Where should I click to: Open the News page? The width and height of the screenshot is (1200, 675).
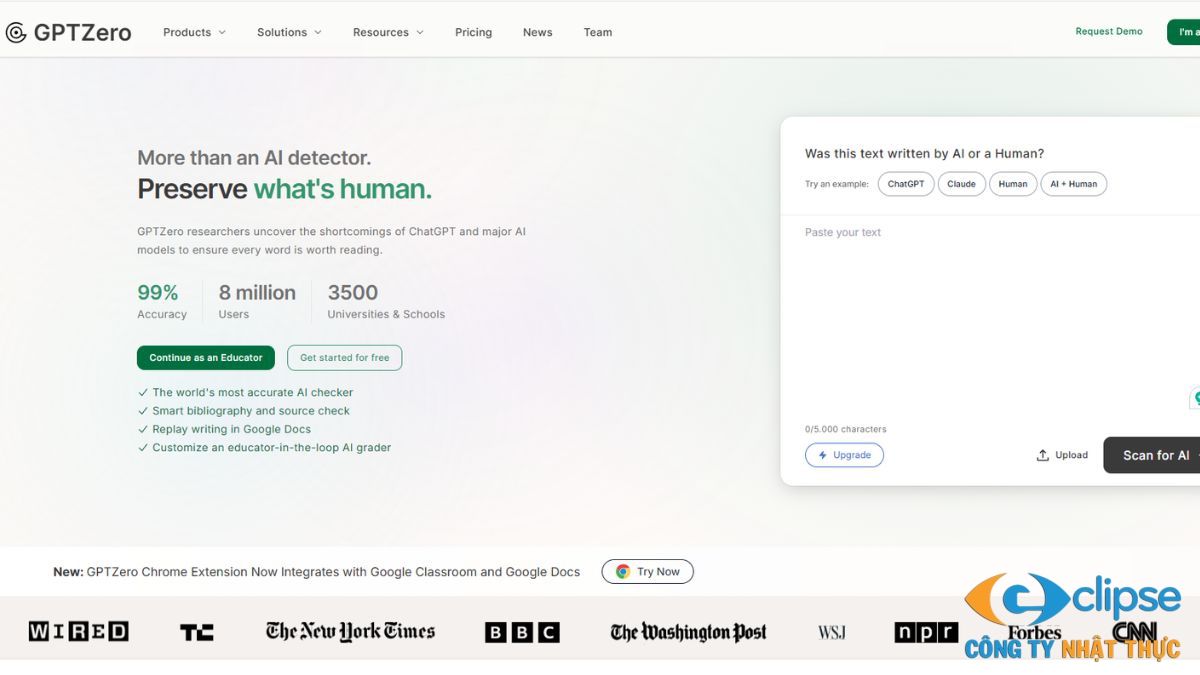(537, 32)
